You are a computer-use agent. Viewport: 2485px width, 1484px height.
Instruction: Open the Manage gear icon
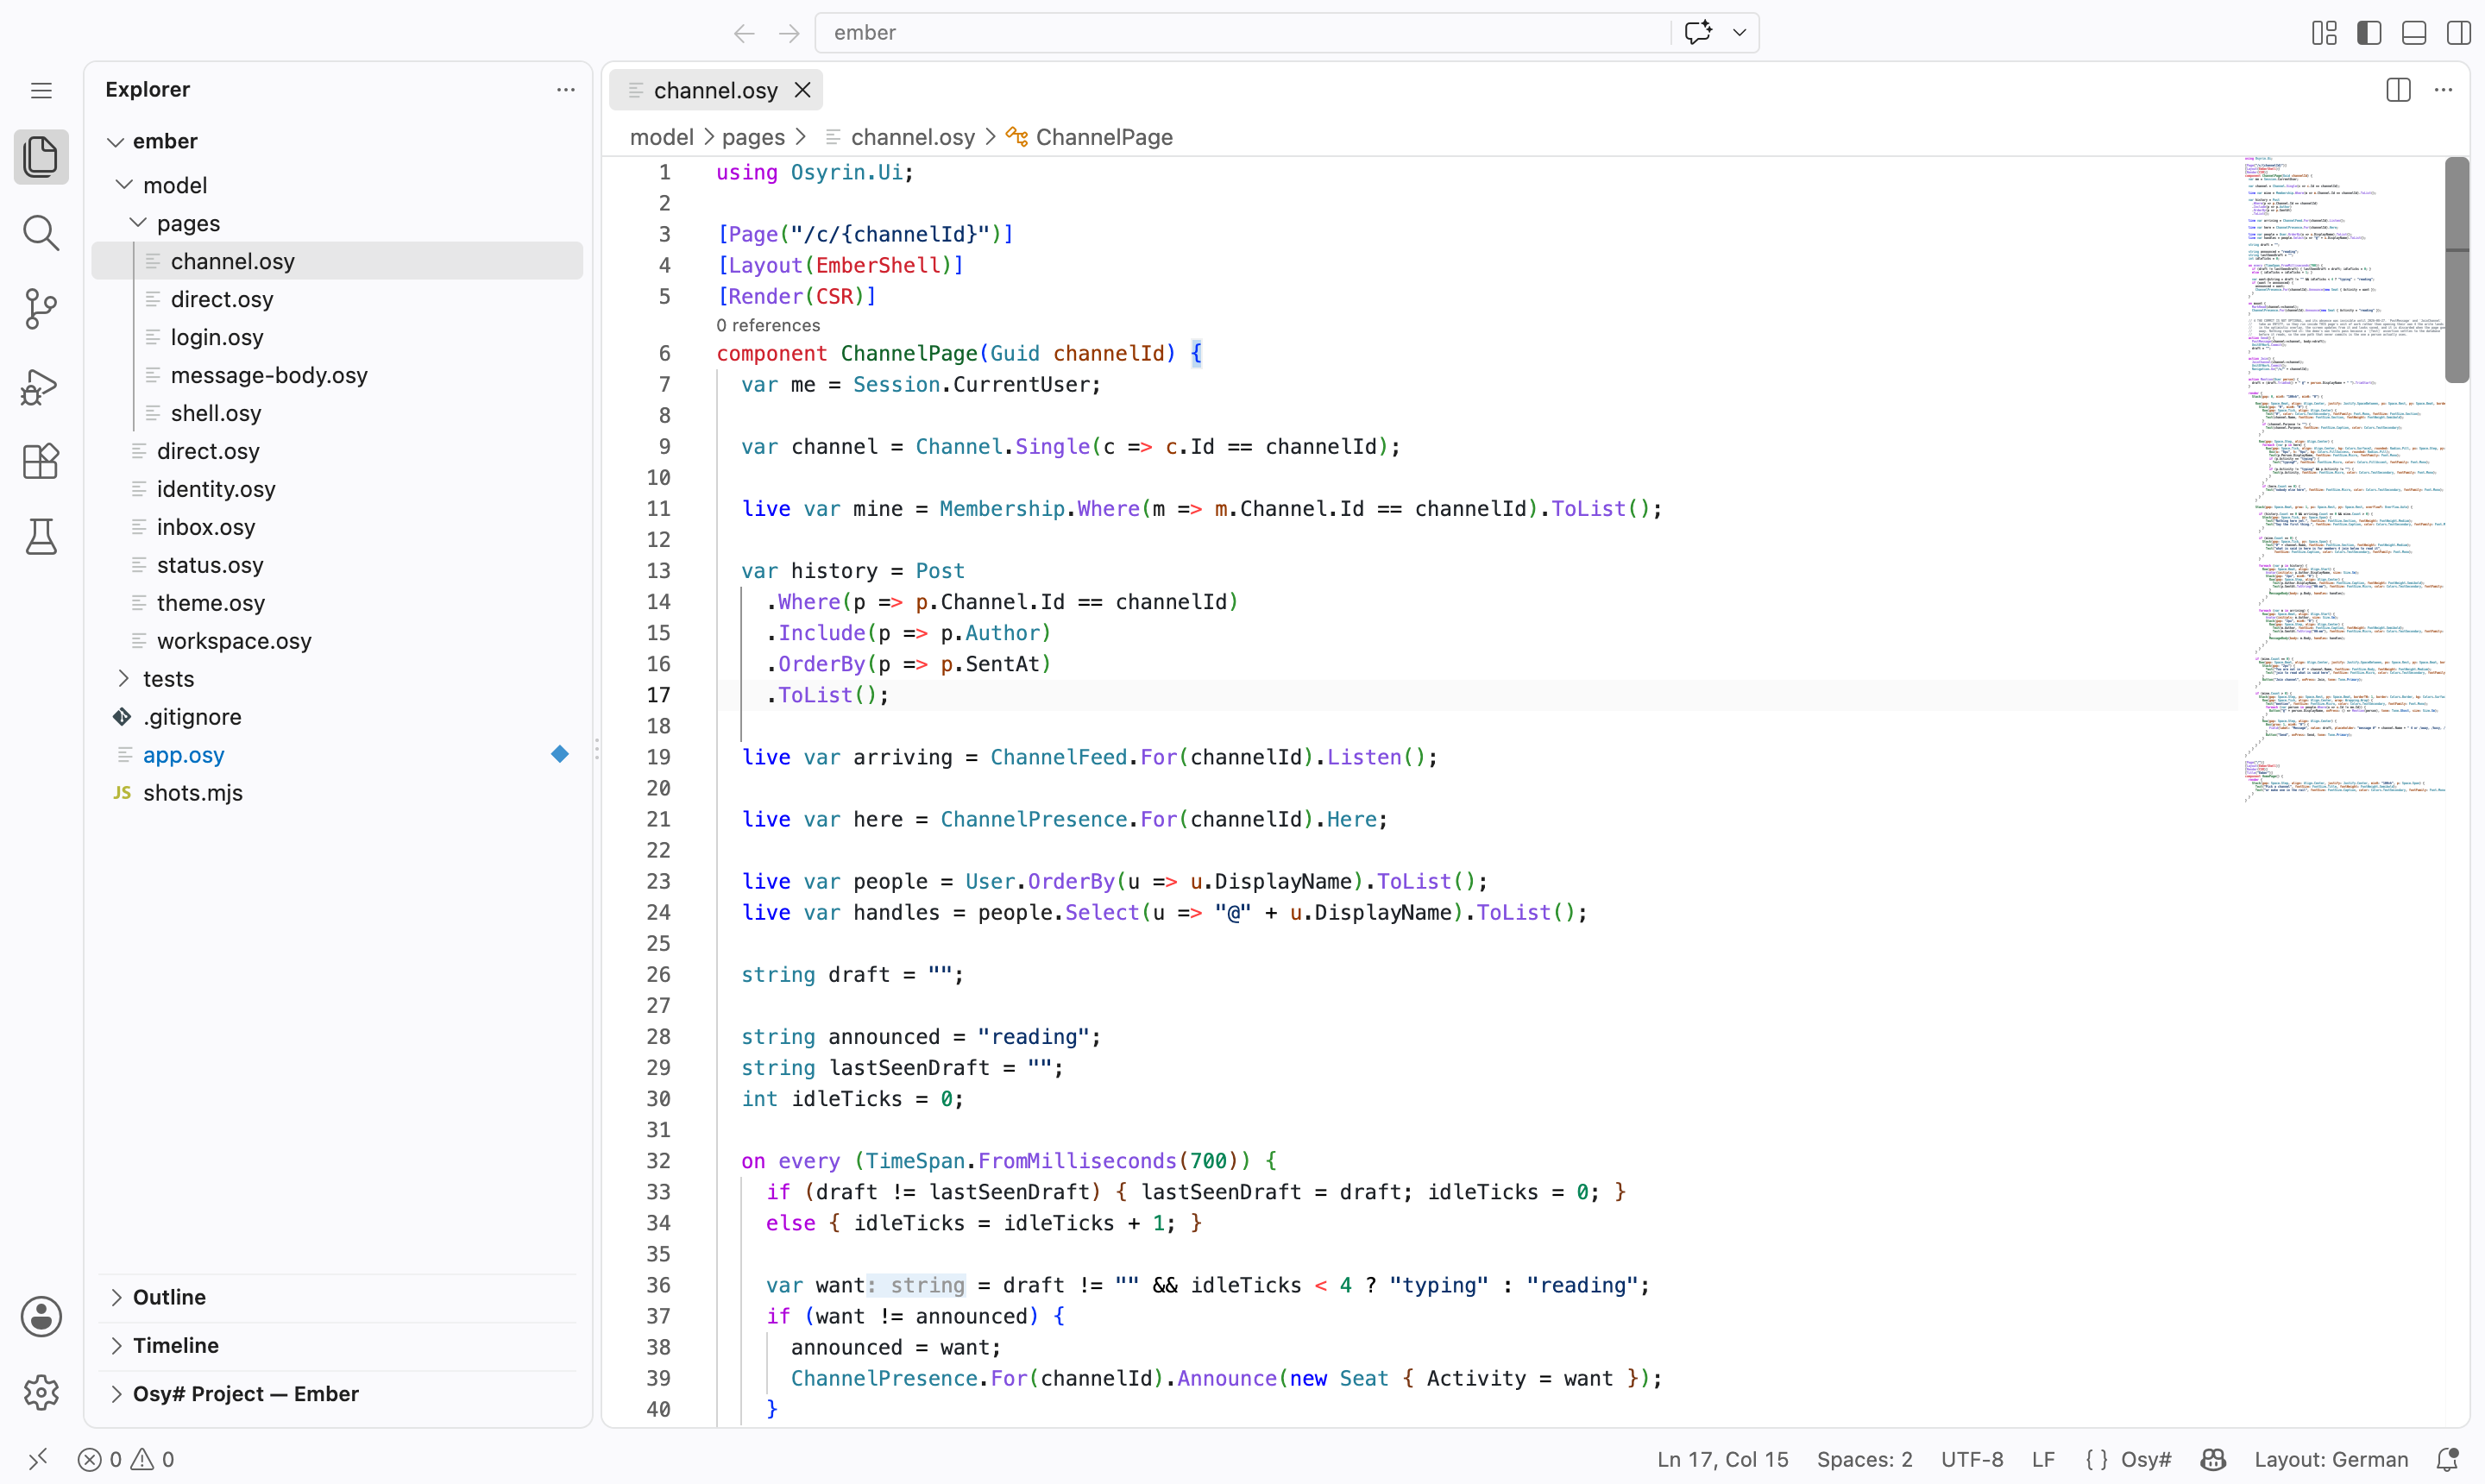41,1392
